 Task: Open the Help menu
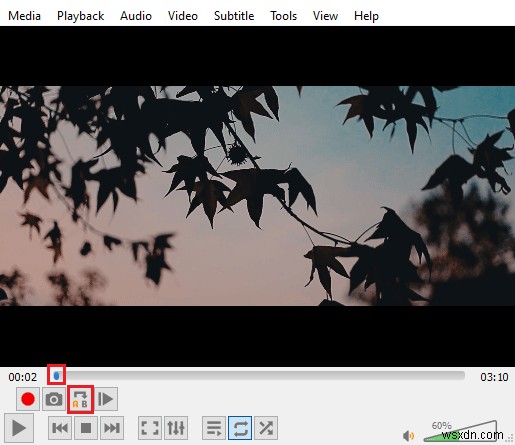(x=366, y=16)
